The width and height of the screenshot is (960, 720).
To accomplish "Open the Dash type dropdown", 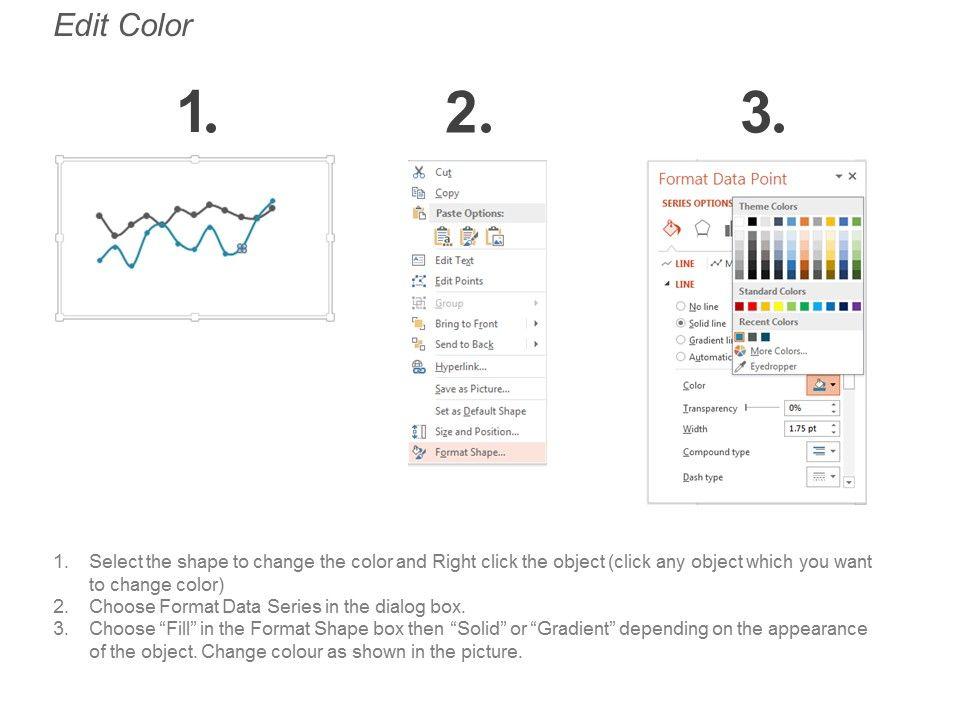I will [823, 477].
